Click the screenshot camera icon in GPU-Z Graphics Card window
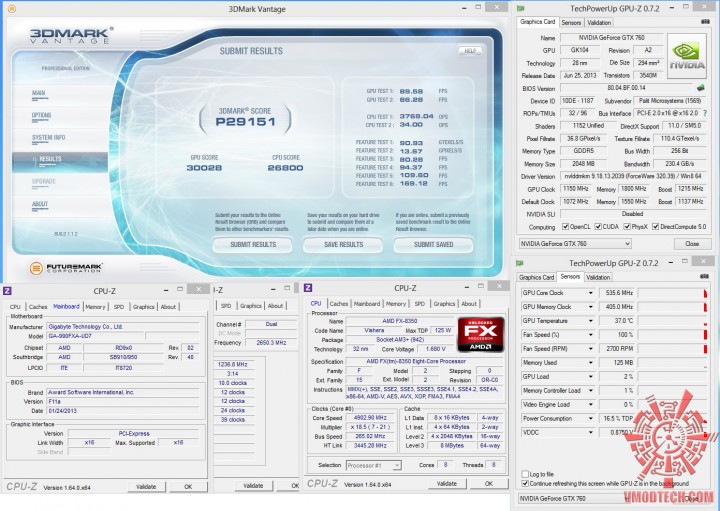 click(x=706, y=22)
